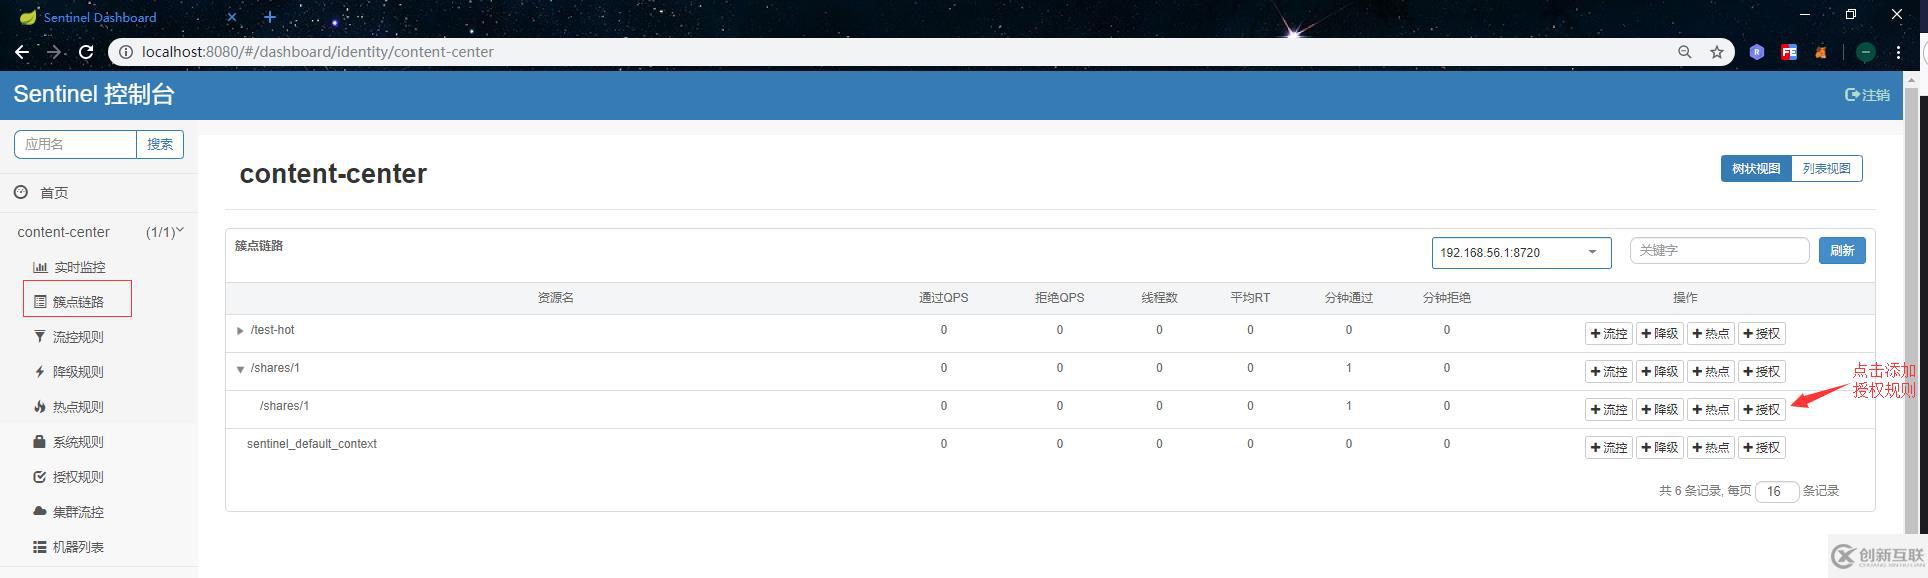The width and height of the screenshot is (1928, 578).
Task: Add 流控 rule for parent /shares/1
Action: [x=1609, y=372]
